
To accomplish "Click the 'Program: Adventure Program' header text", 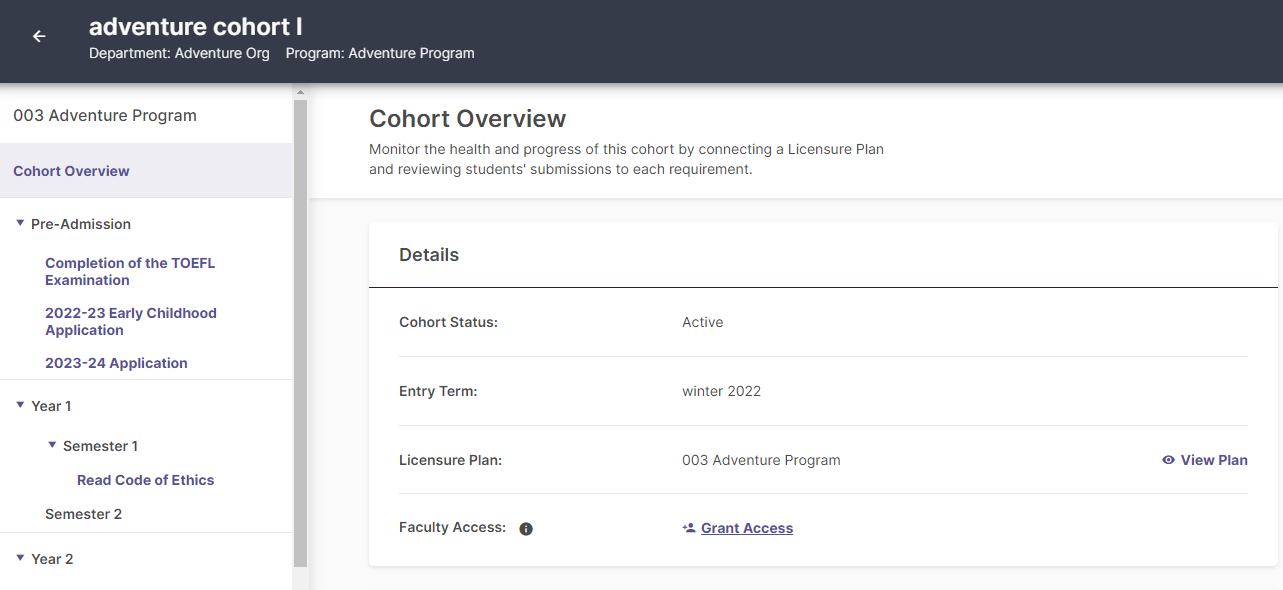I will [x=380, y=53].
